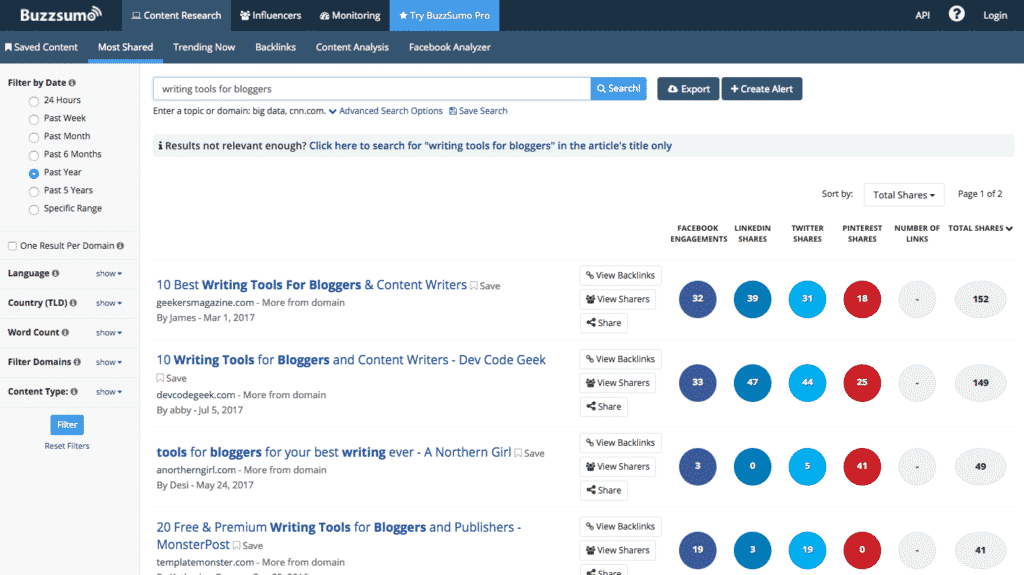Switch to Trending Now sub-tab
The height and width of the screenshot is (575, 1024).
(204, 47)
